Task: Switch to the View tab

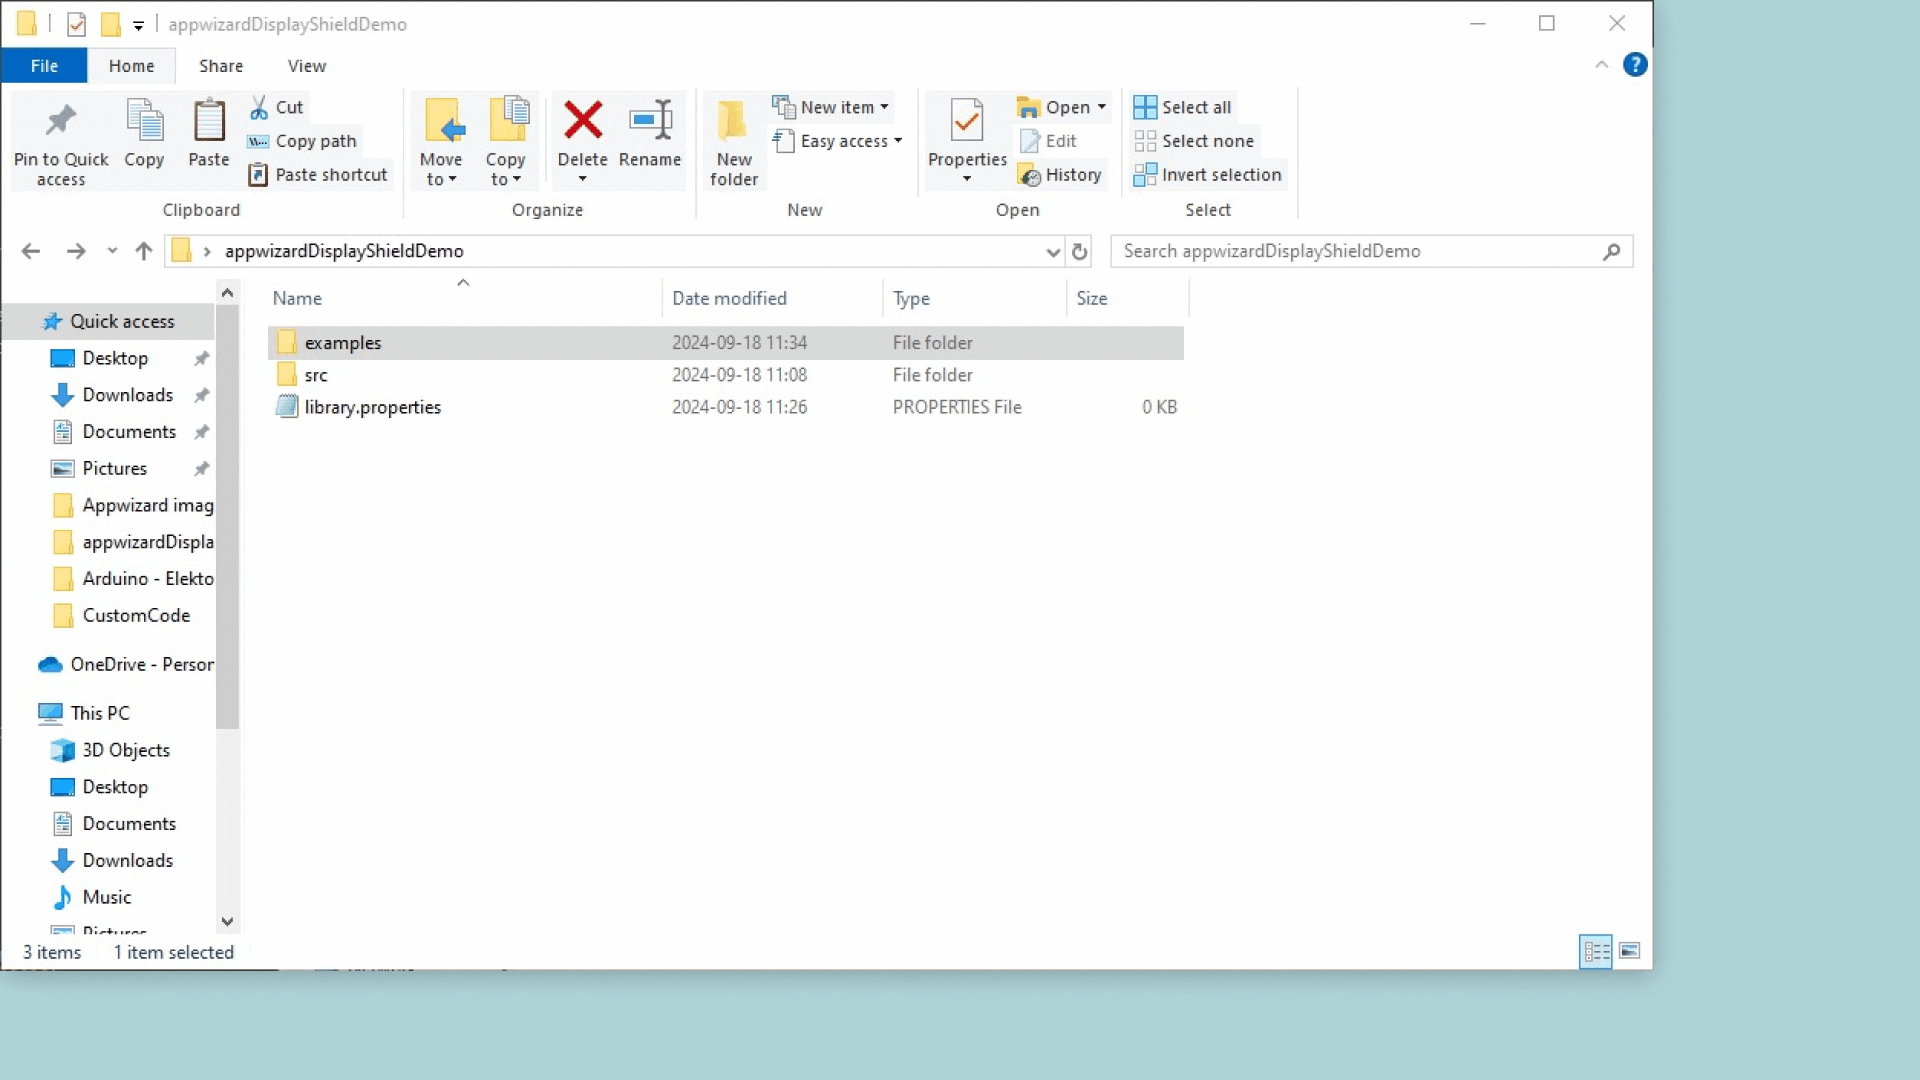Action: coord(306,65)
